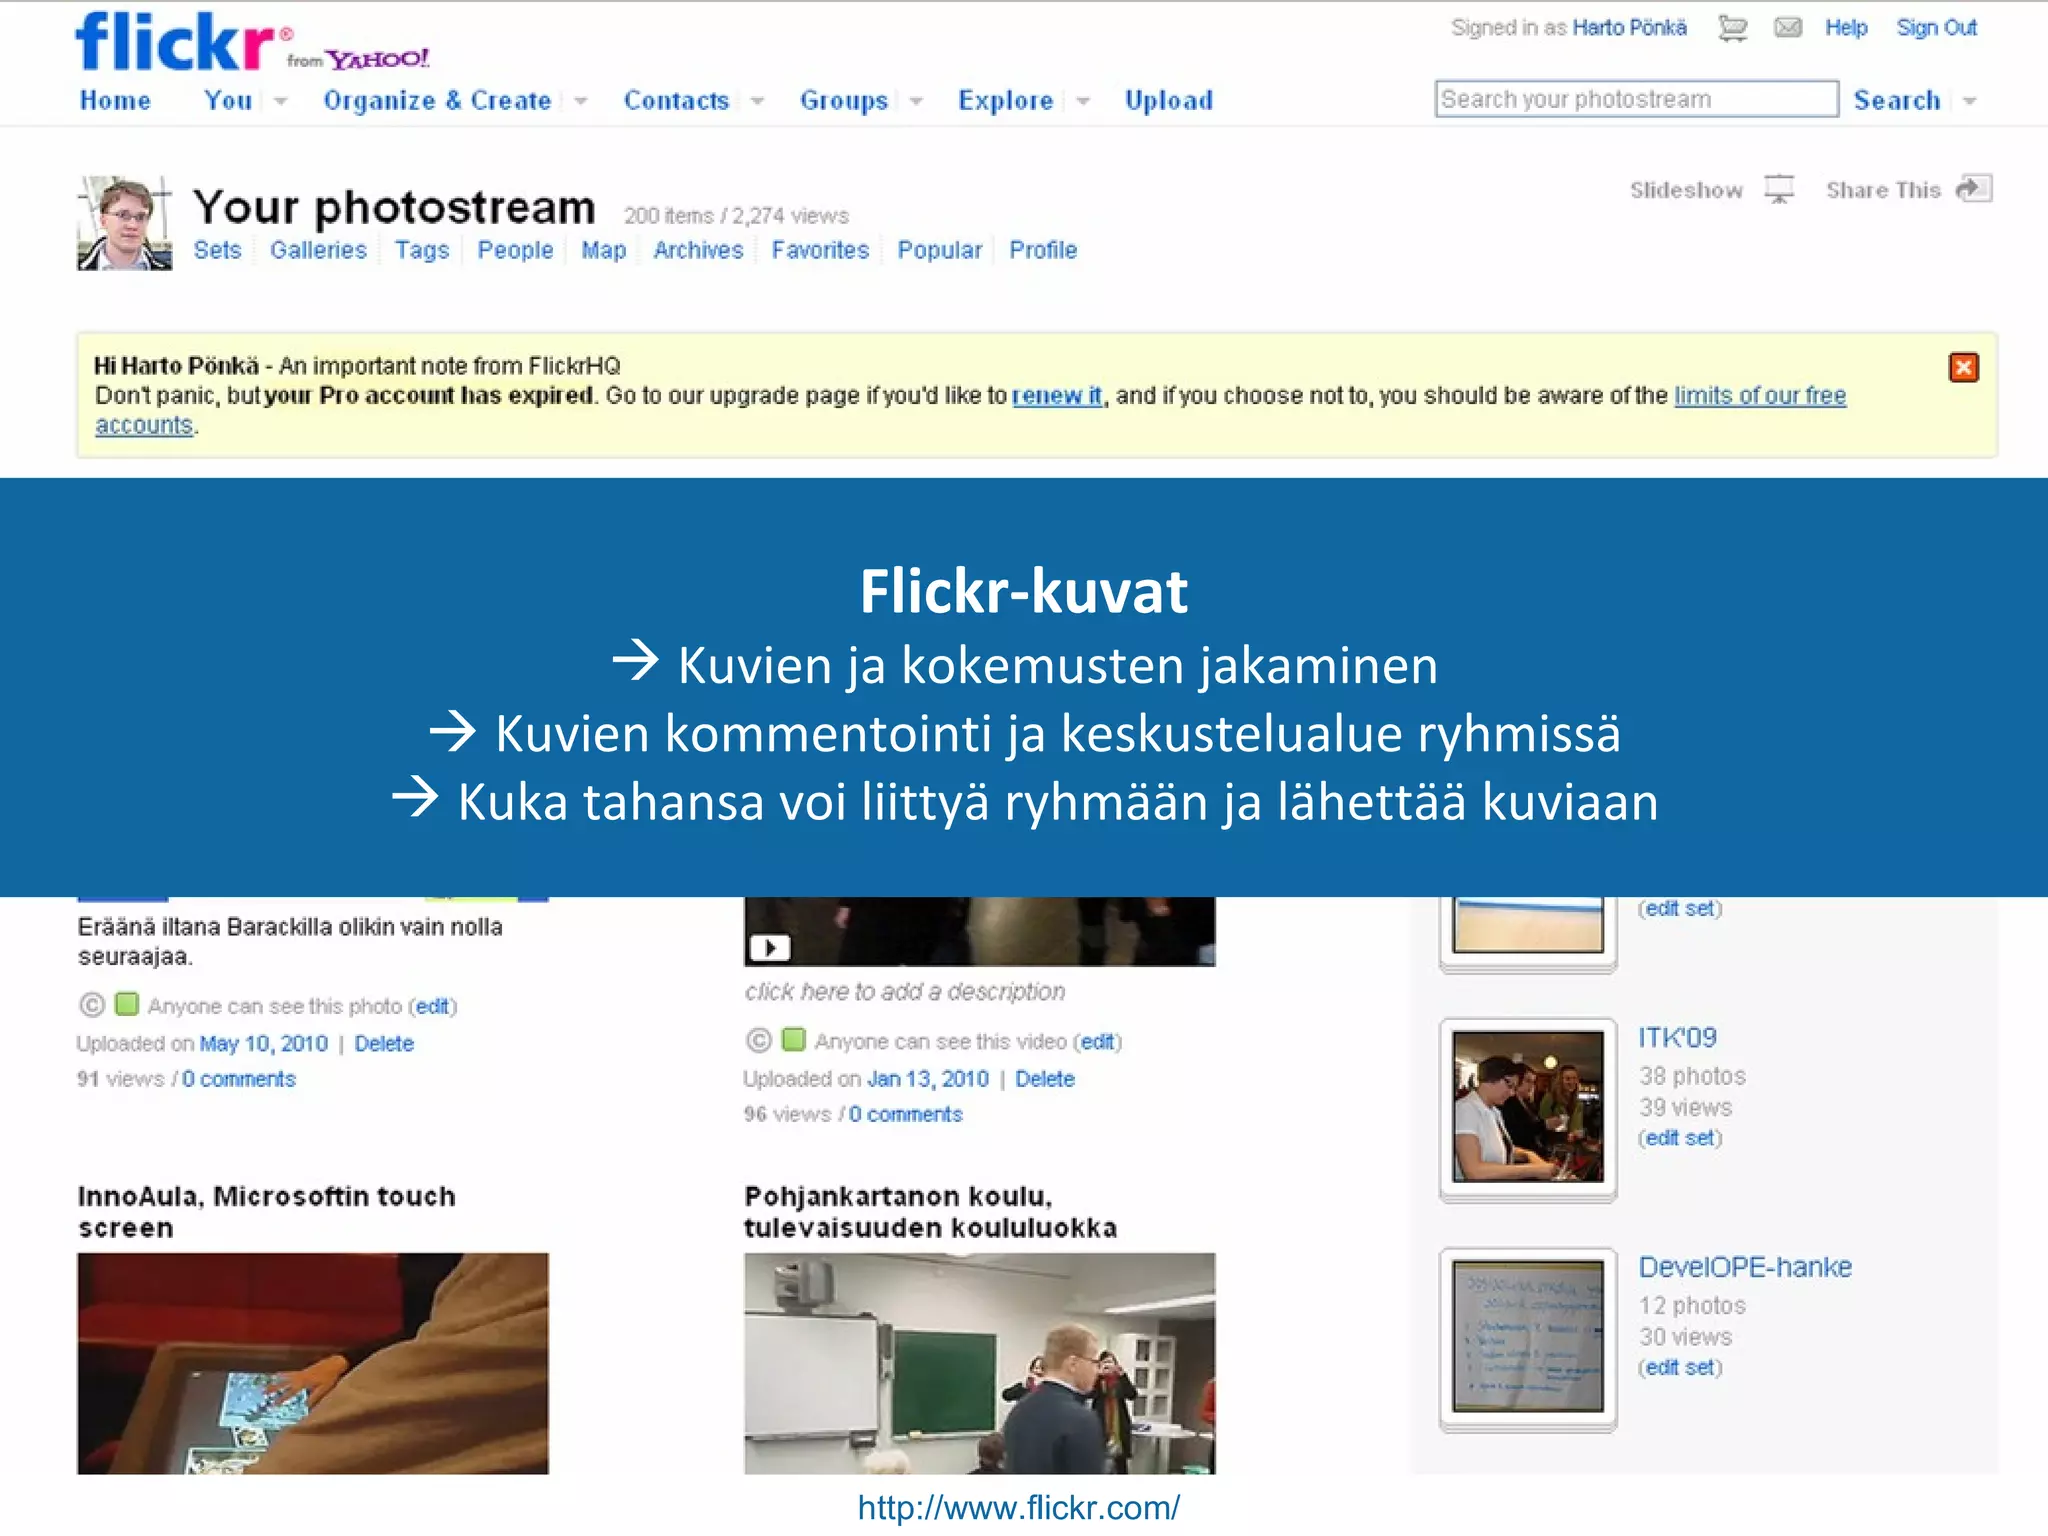Open the People tab
Screen dimensions: 2048x1536
pyautogui.click(x=514, y=250)
